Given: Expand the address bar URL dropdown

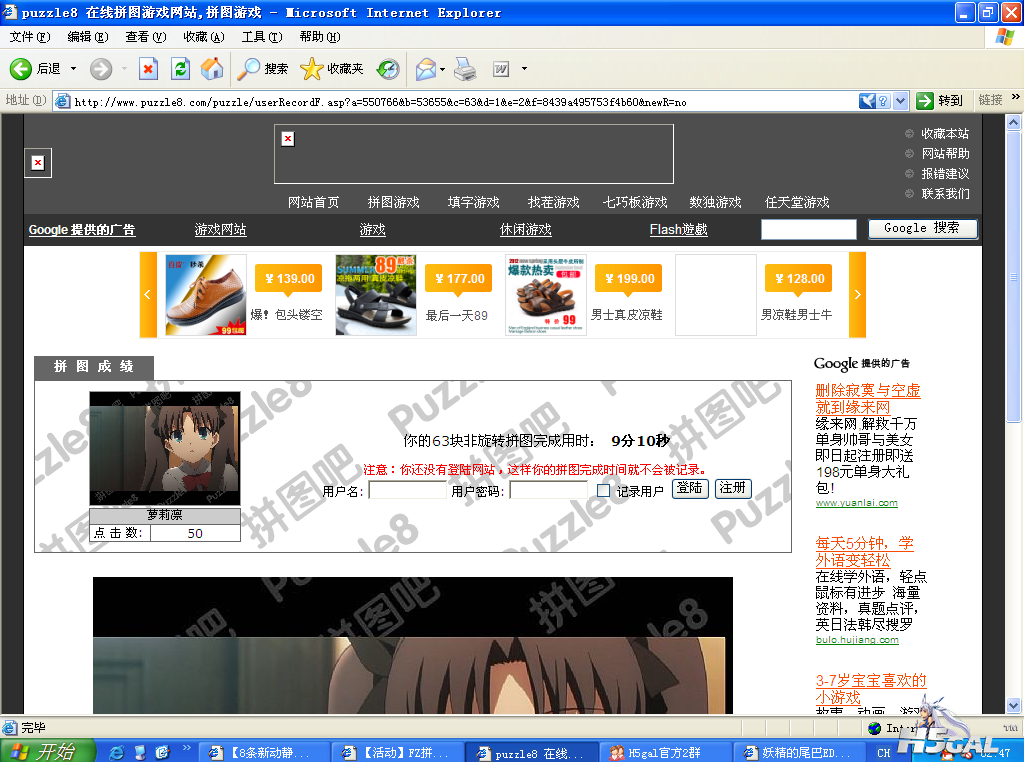Looking at the screenshot, I should point(900,101).
